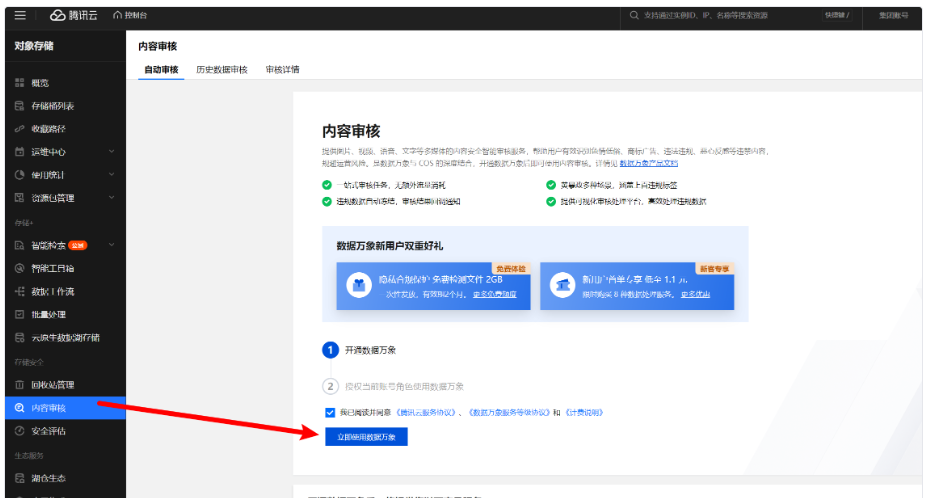Viewport: 932px width, 498px height.
Task: Open 存储桶列表 bucket list icon
Action: 20,106
